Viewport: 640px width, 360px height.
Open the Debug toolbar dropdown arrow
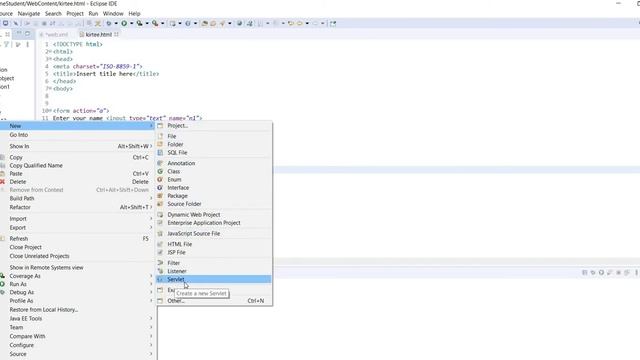tap(116, 23)
